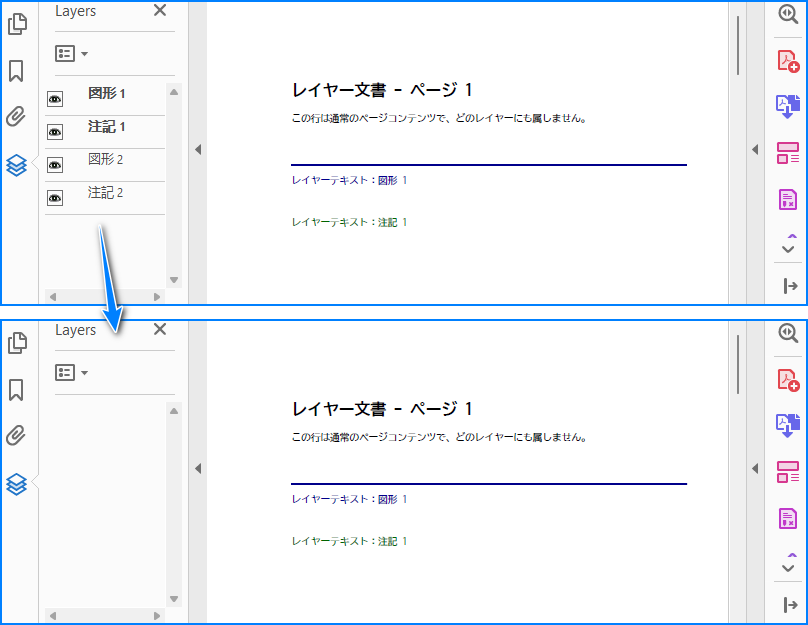Click layers list scroll-left arrow, top window

click(53, 297)
